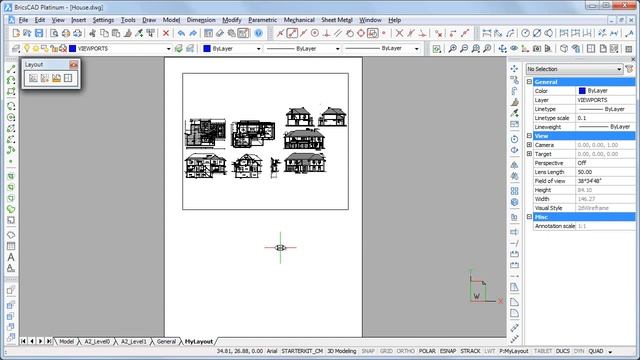Toggle LWT lineweight display
This screenshot has width=640, height=360.
pyautogui.click(x=489, y=351)
